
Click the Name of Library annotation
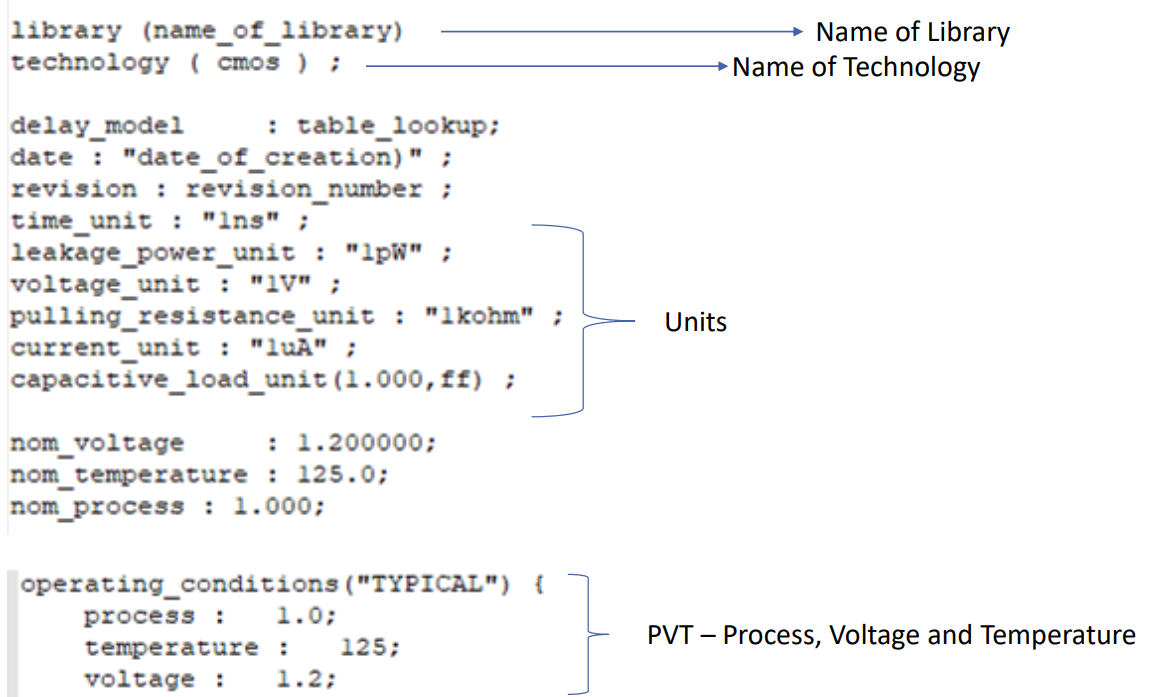[x=911, y=32]
